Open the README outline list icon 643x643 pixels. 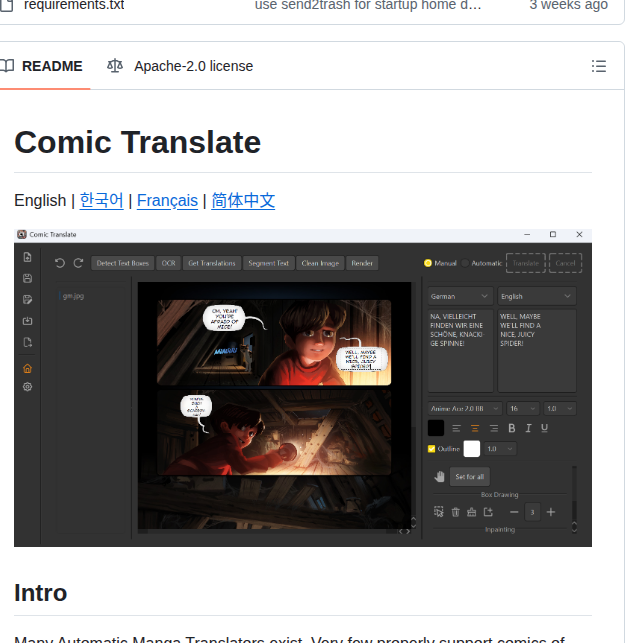point(599,66)
